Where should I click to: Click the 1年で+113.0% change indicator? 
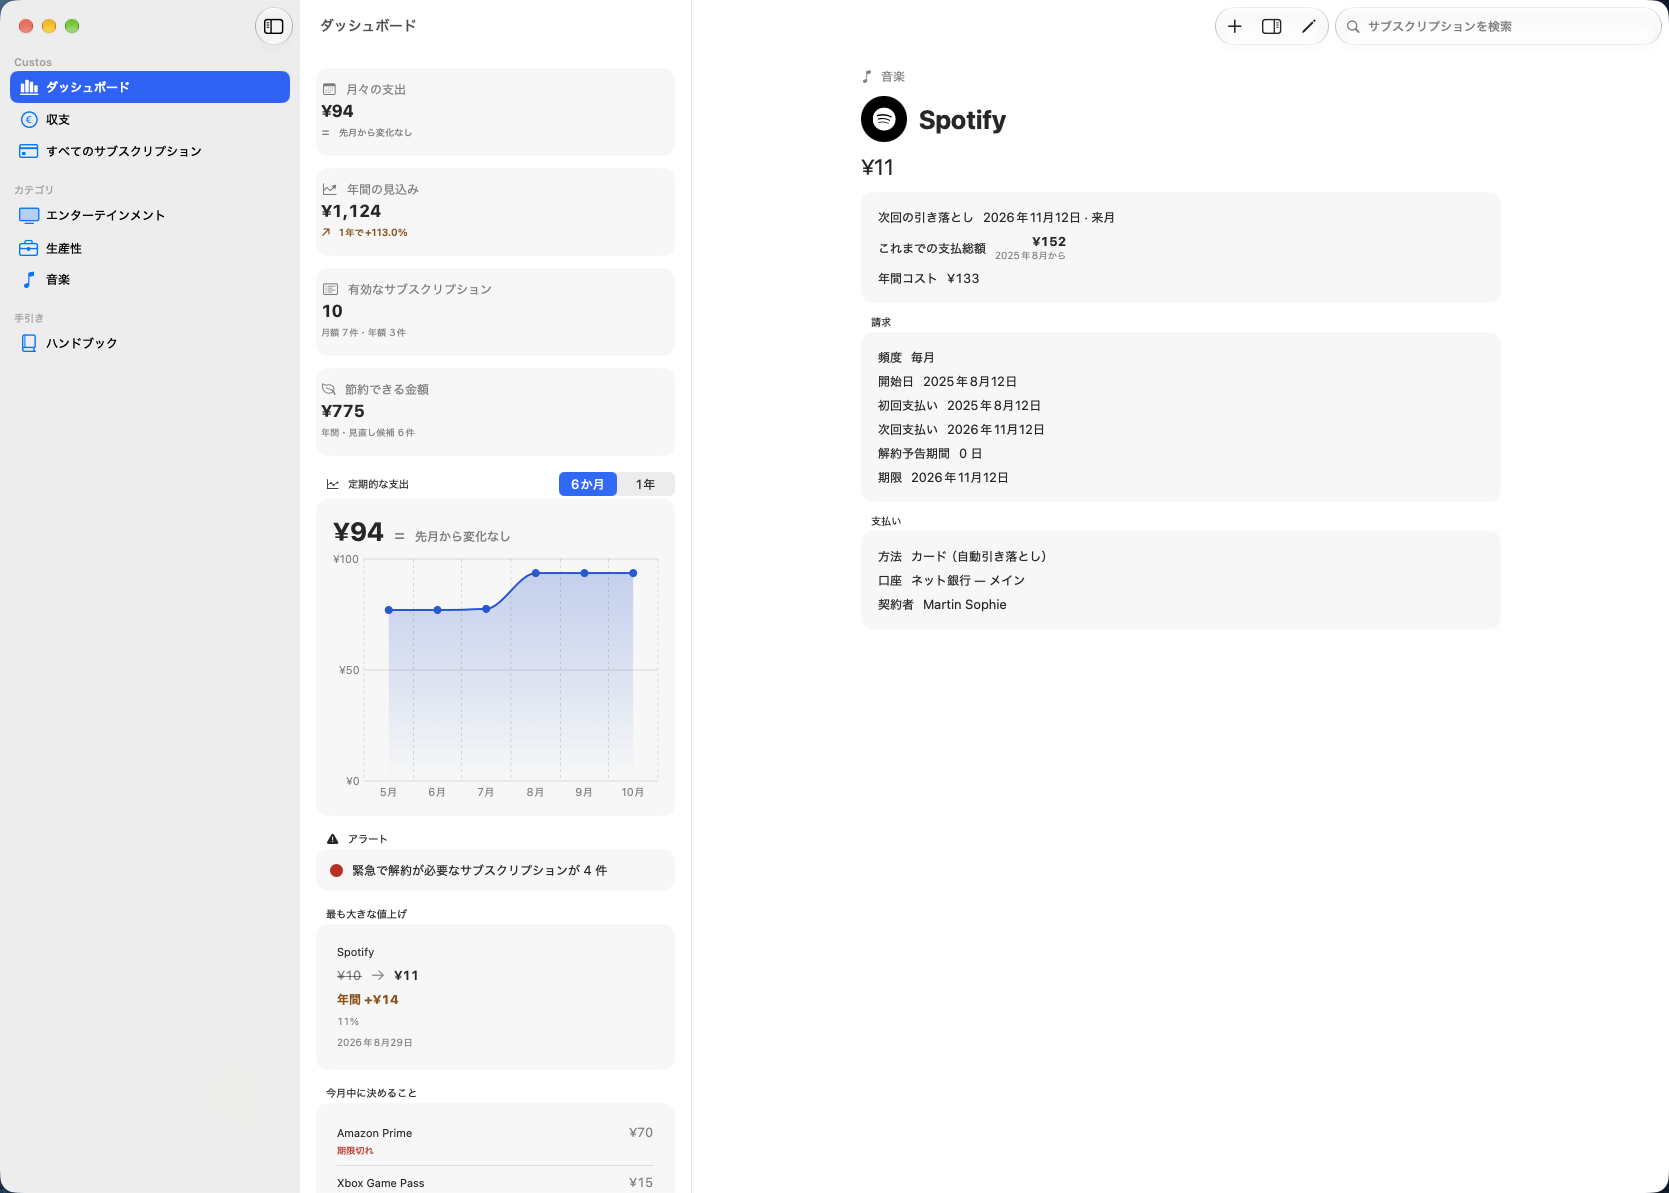(365, 232)
